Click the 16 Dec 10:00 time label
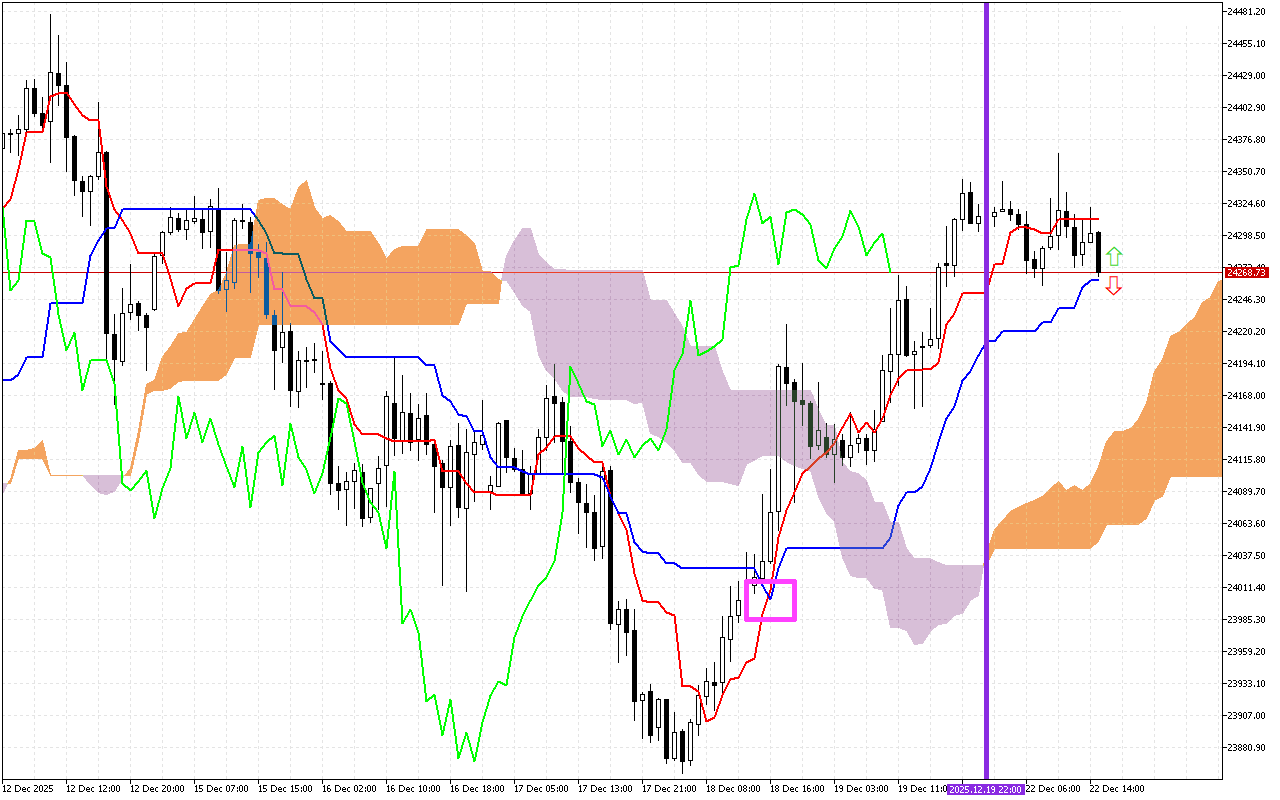 click(413, 789)
